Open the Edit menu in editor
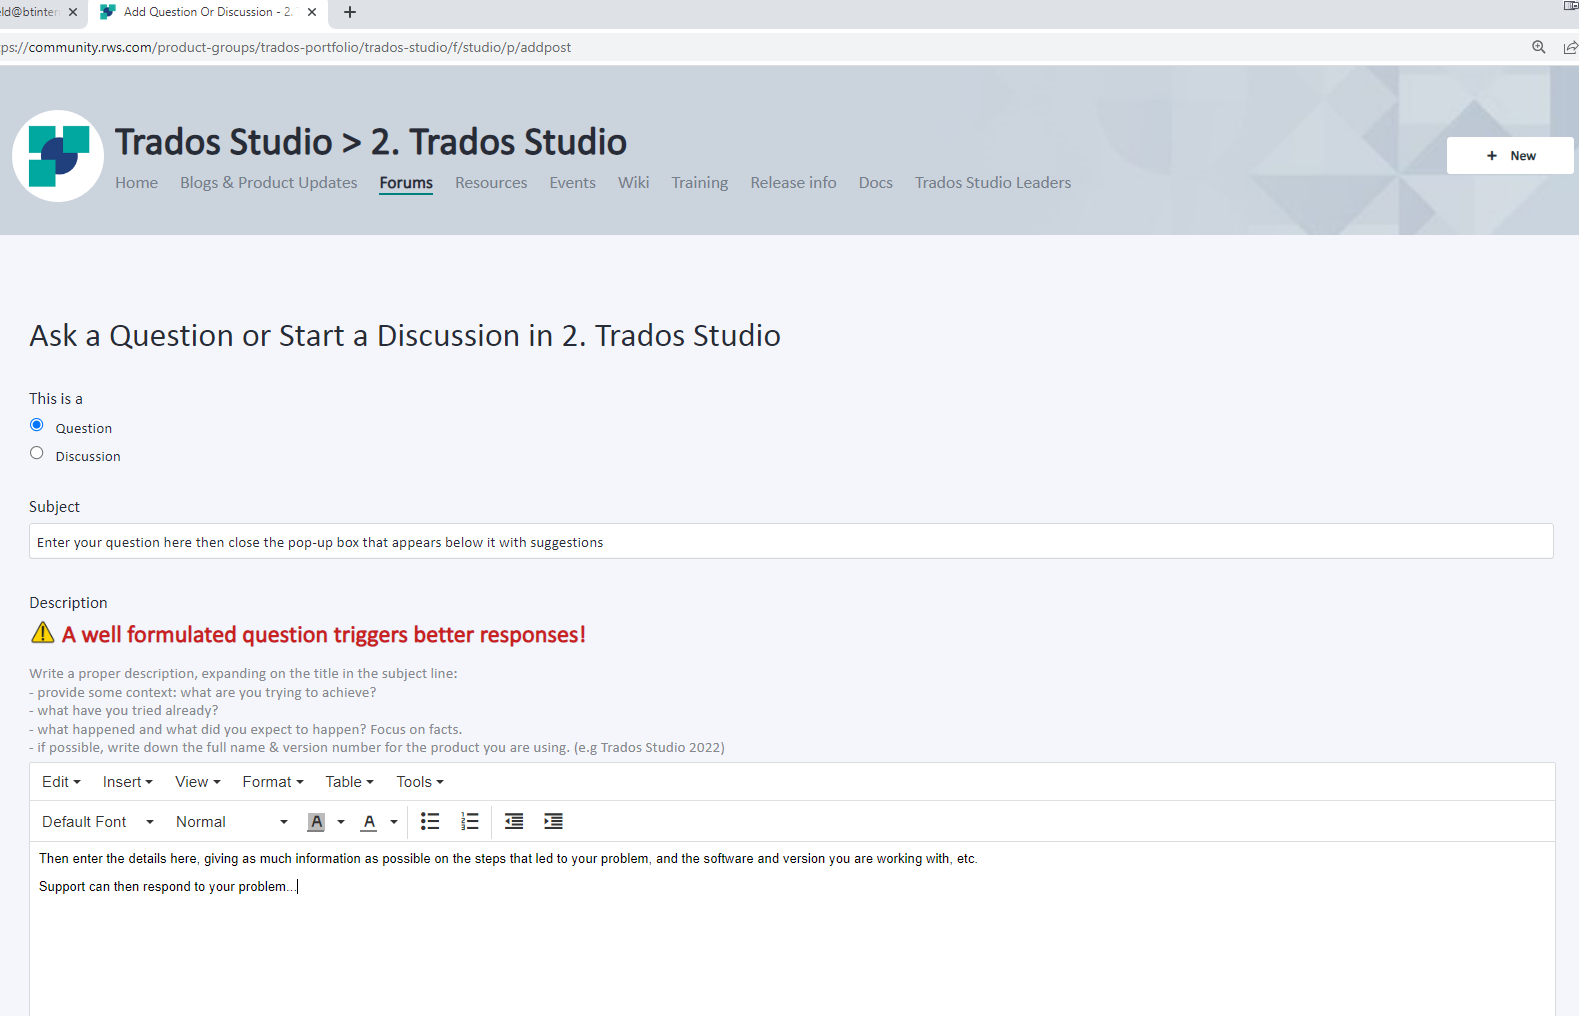 [61, 782]
